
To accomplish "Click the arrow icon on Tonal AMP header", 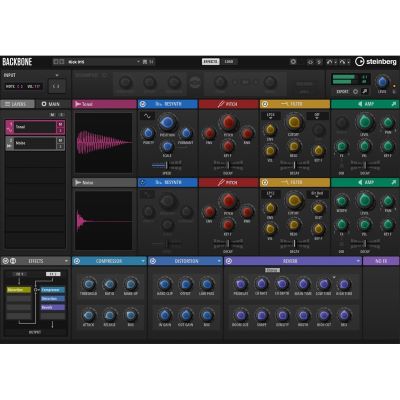I will click(394, 104).
